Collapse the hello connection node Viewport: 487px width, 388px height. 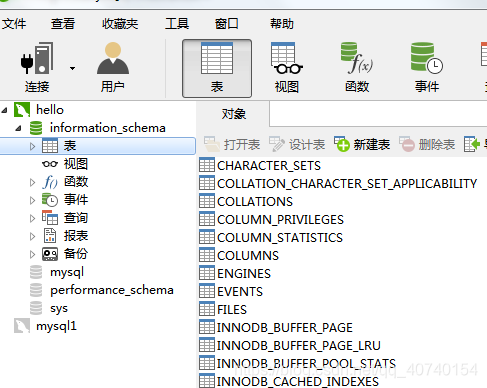coord(5,110)
